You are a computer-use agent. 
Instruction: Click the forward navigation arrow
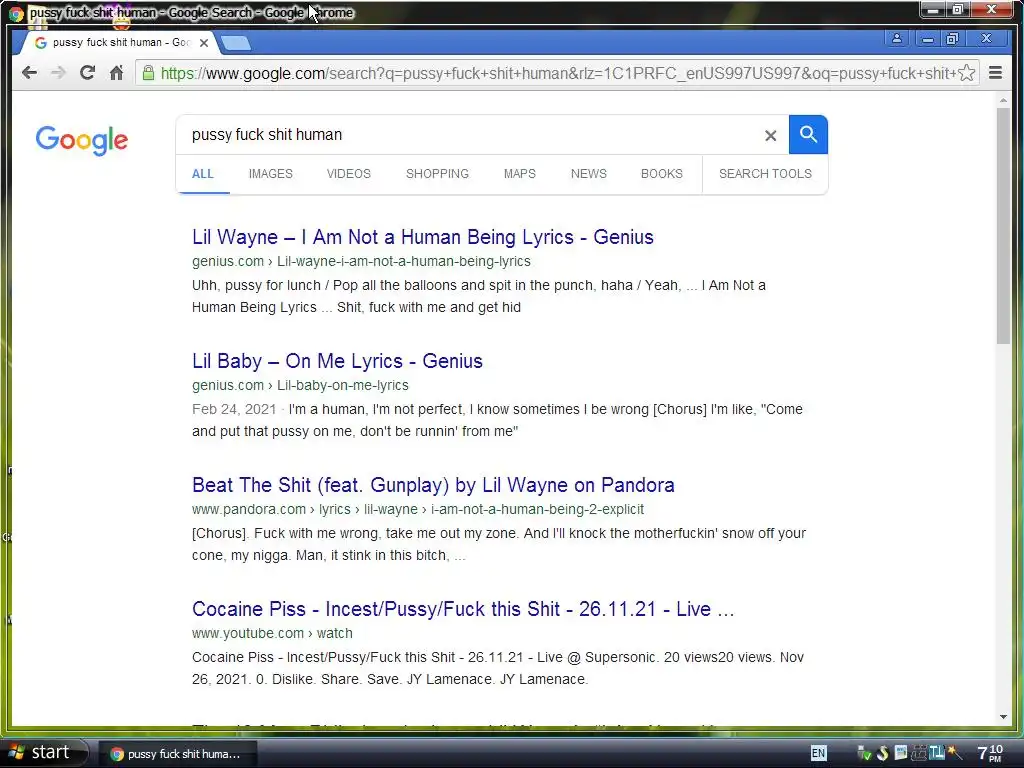pyautogui.click(x=58, y=72)
